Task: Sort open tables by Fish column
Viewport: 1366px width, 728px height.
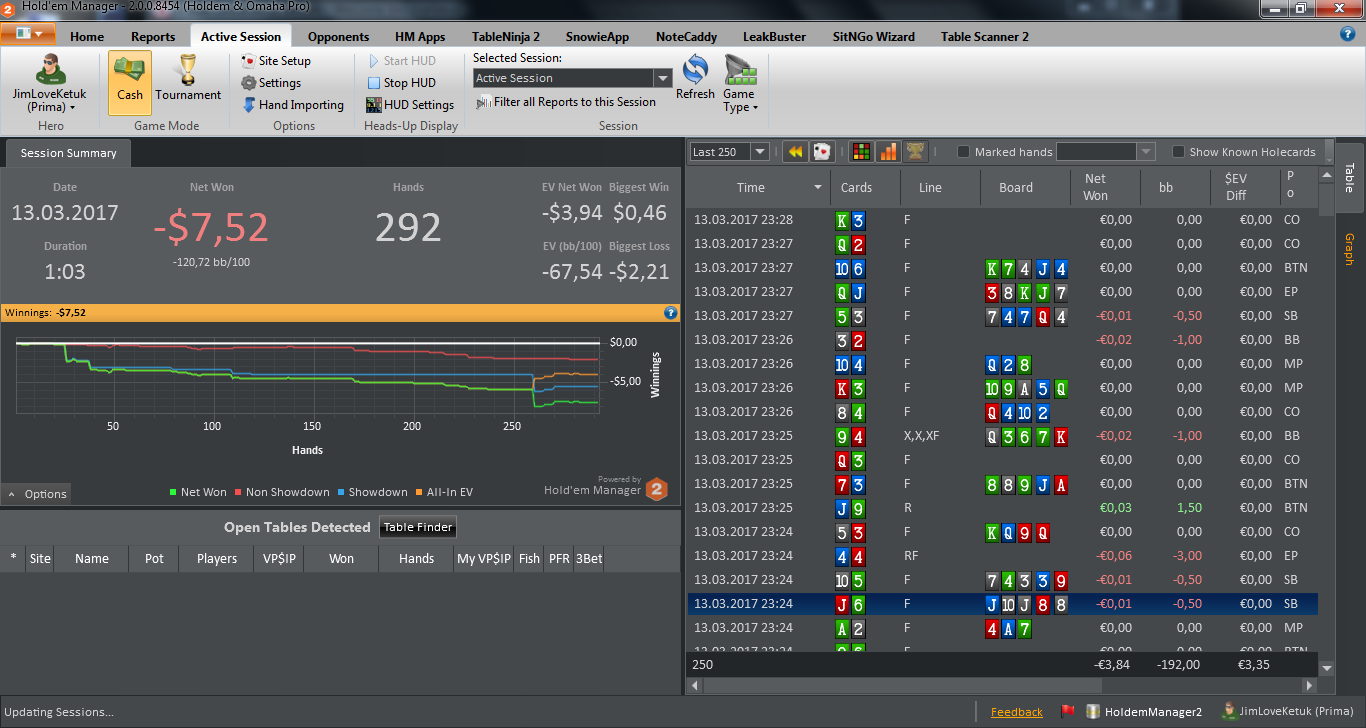Action: pos(529,559)
